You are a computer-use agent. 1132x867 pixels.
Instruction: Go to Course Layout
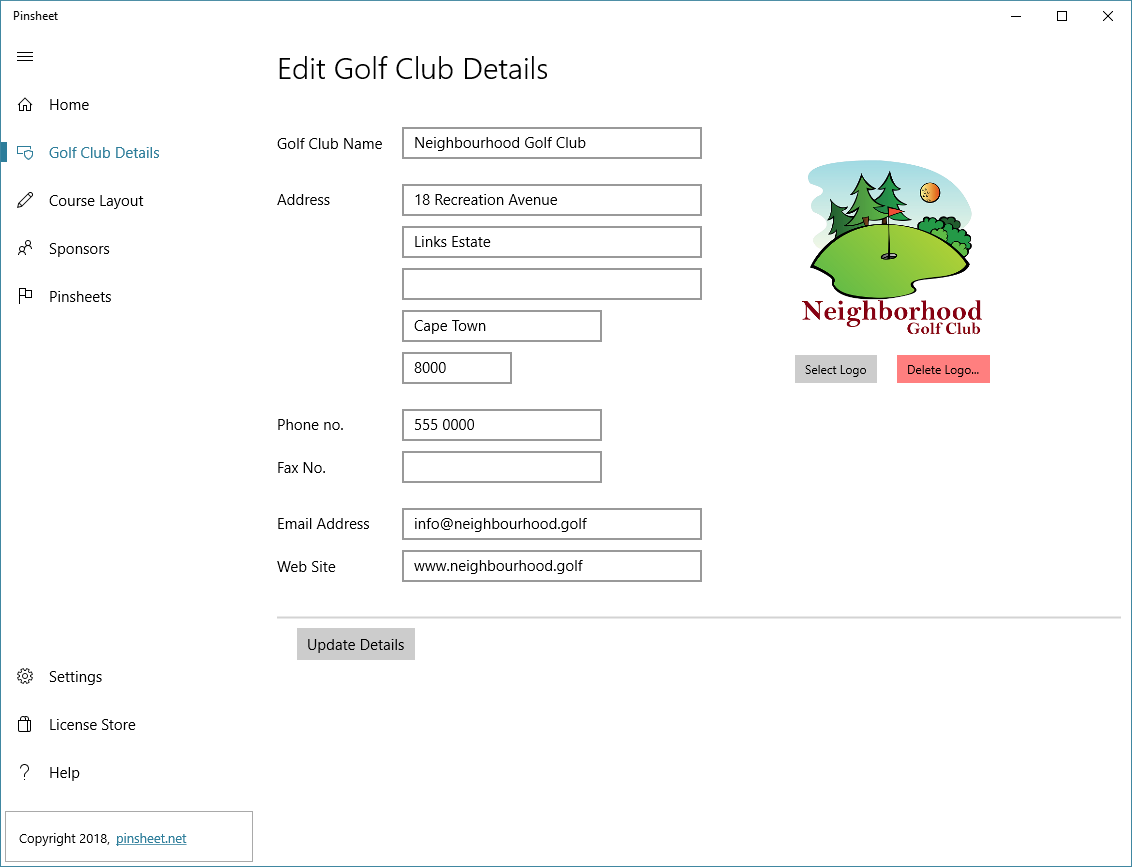point(96,201)
